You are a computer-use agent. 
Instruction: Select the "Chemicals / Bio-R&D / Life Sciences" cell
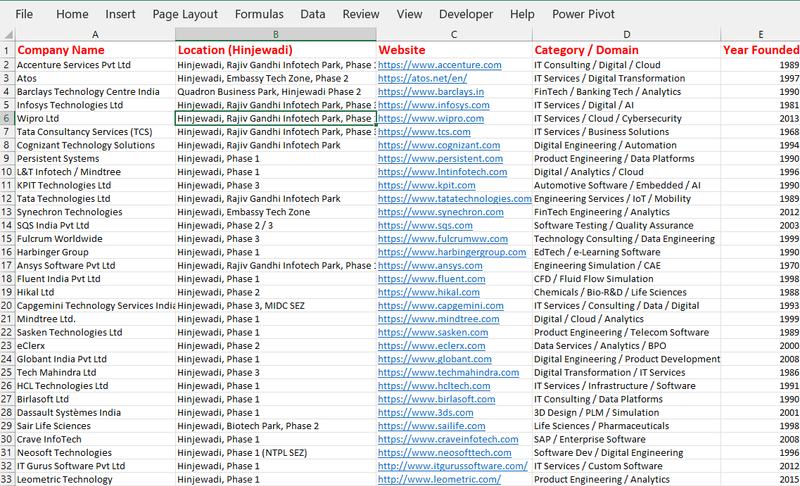(x=627, y=292)
